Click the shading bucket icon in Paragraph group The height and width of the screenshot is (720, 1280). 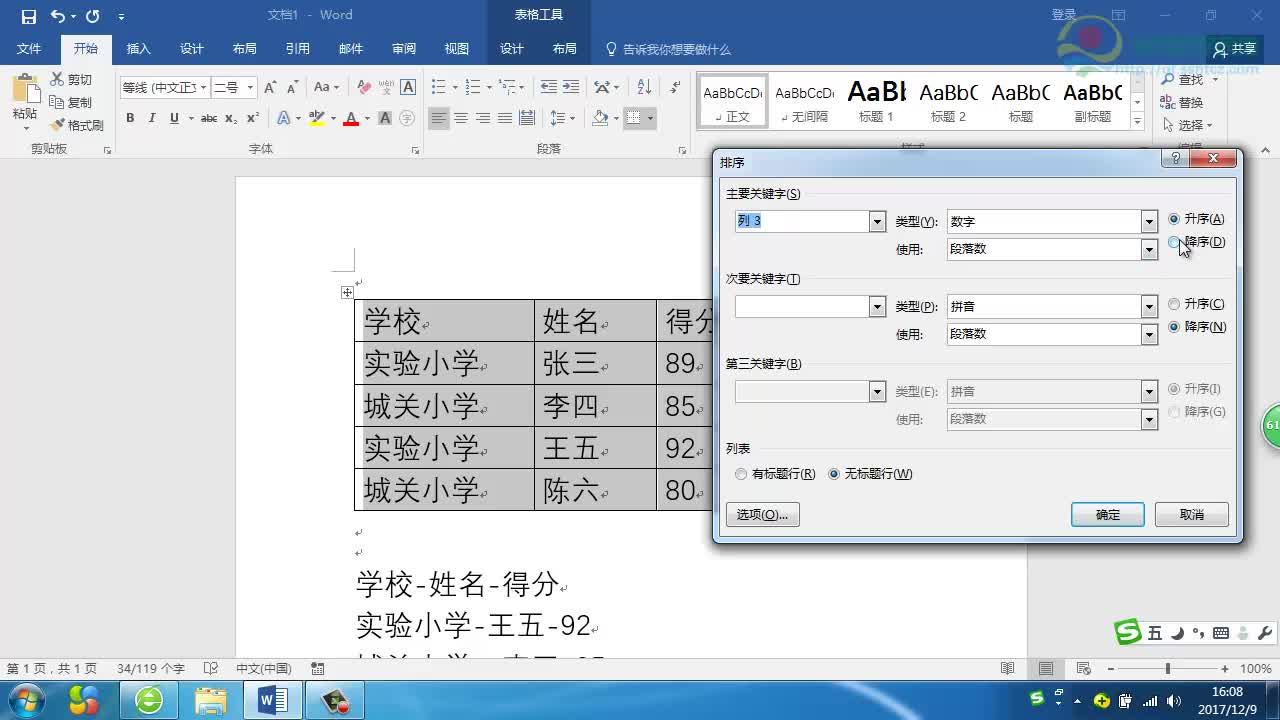[601, 117]
